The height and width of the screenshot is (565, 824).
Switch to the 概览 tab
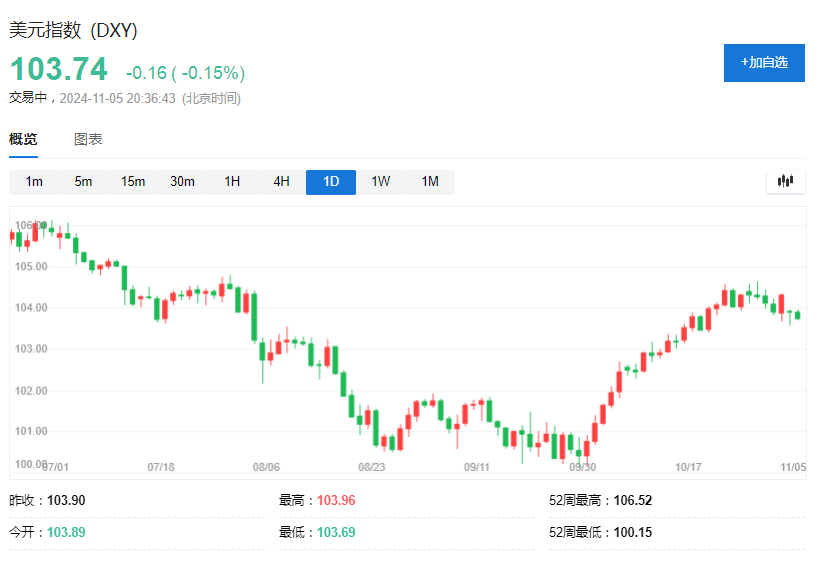pyautogui.click(x=23, y=140)
